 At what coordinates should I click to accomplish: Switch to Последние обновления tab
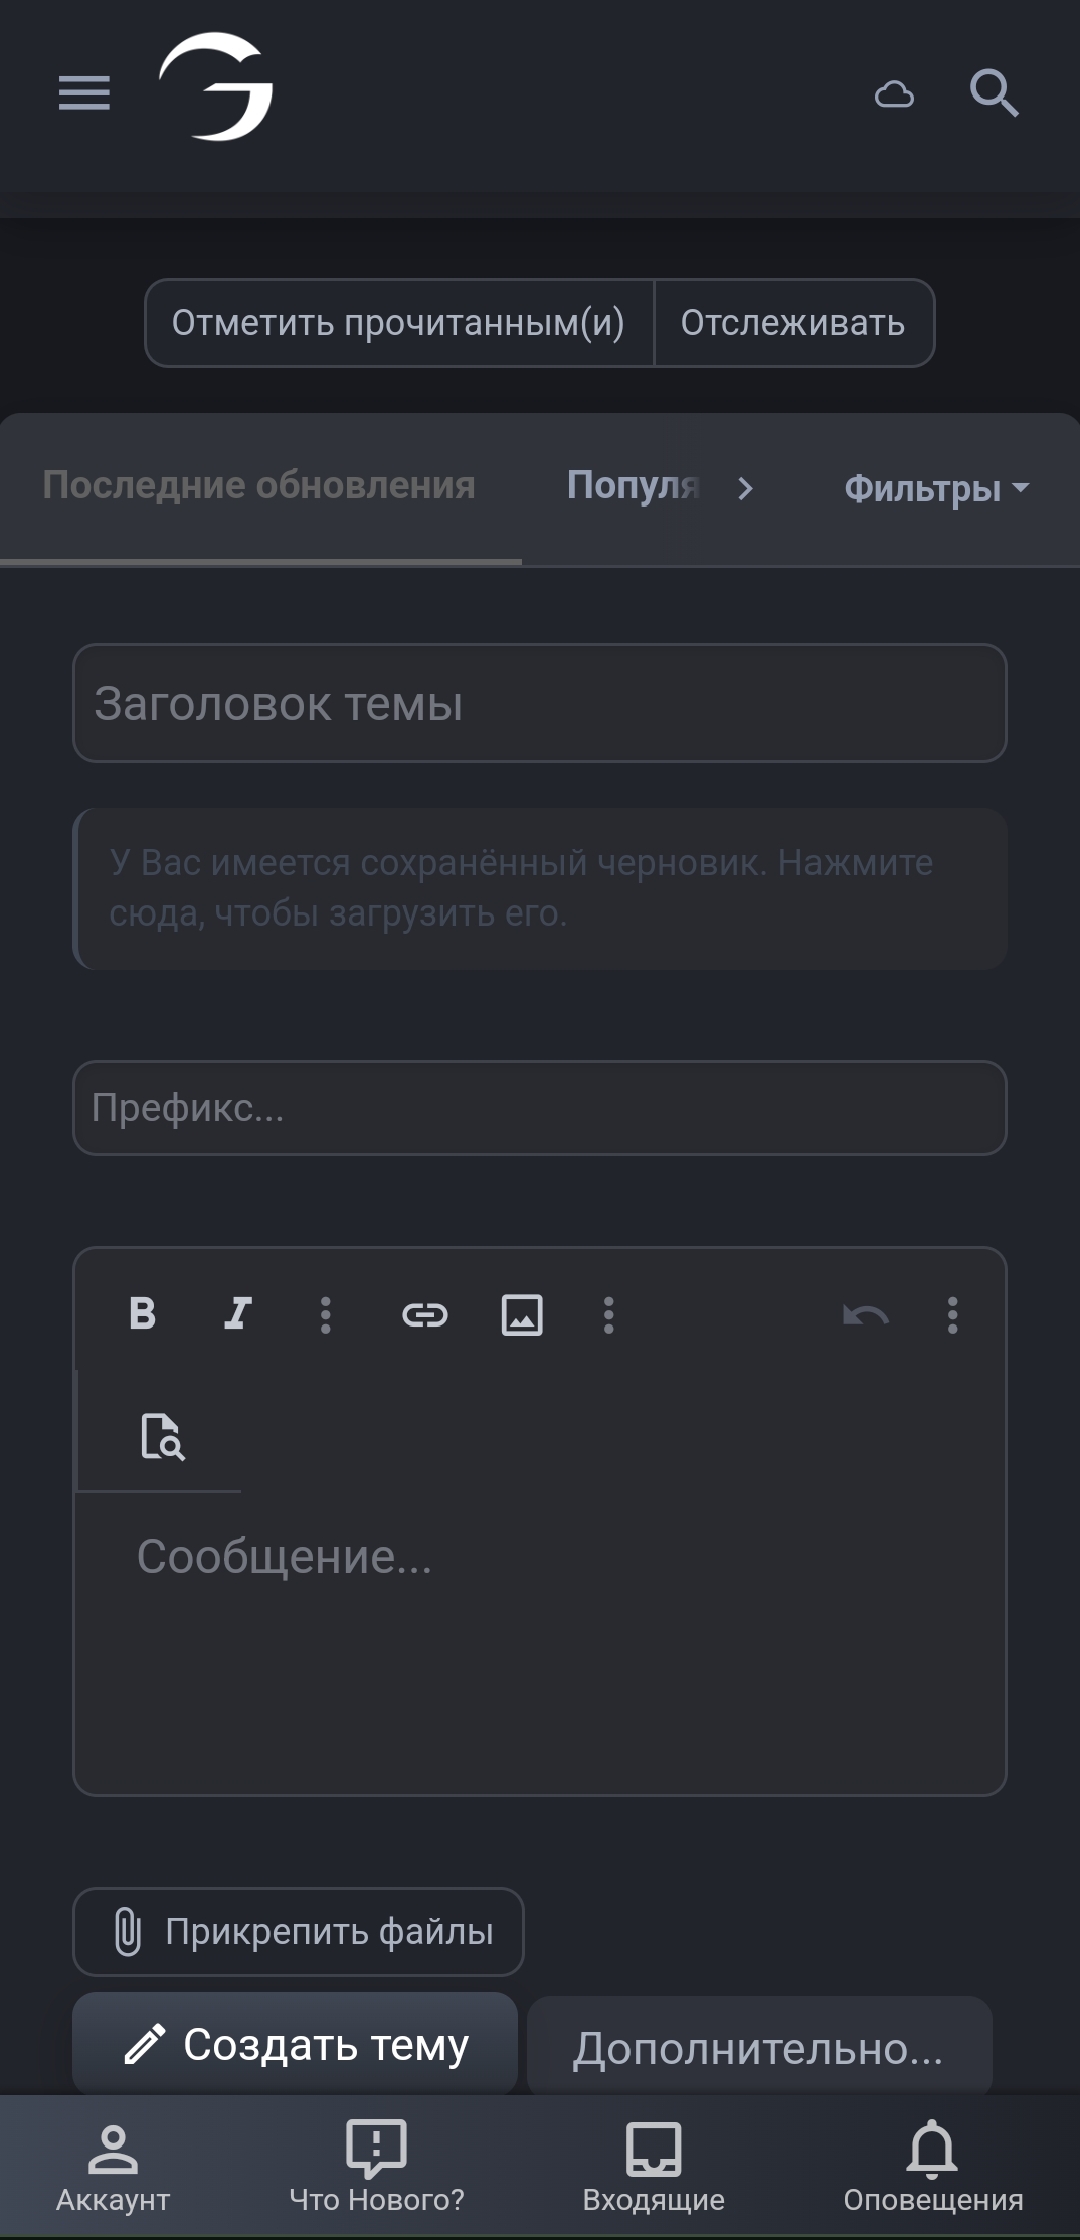pyautogui.click(x=259, y=486)
